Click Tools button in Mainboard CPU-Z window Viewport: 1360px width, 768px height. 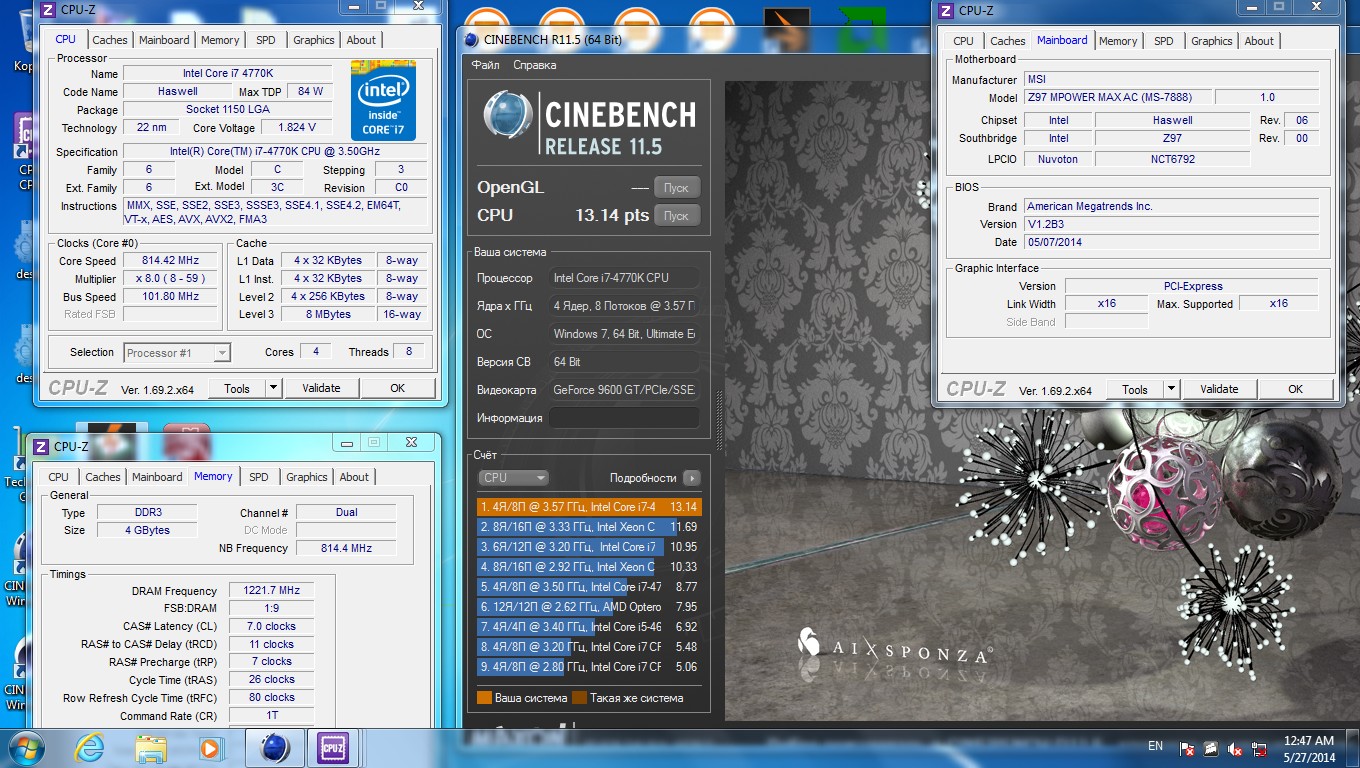click(1135, 389)
